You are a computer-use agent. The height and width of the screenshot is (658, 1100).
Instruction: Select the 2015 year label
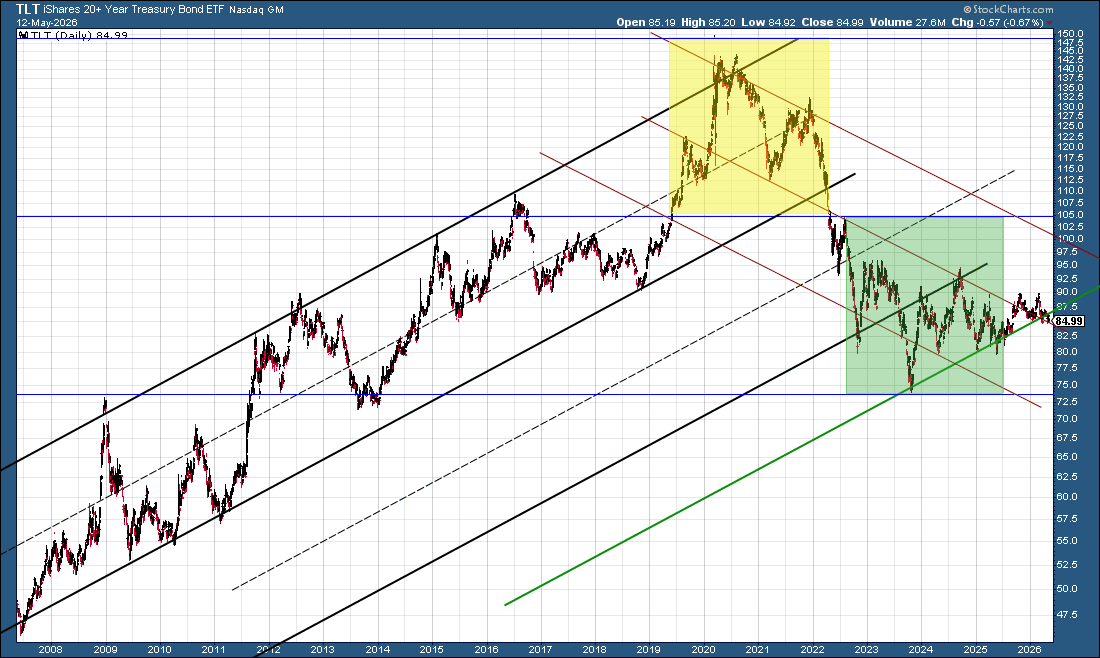point(431,650)
